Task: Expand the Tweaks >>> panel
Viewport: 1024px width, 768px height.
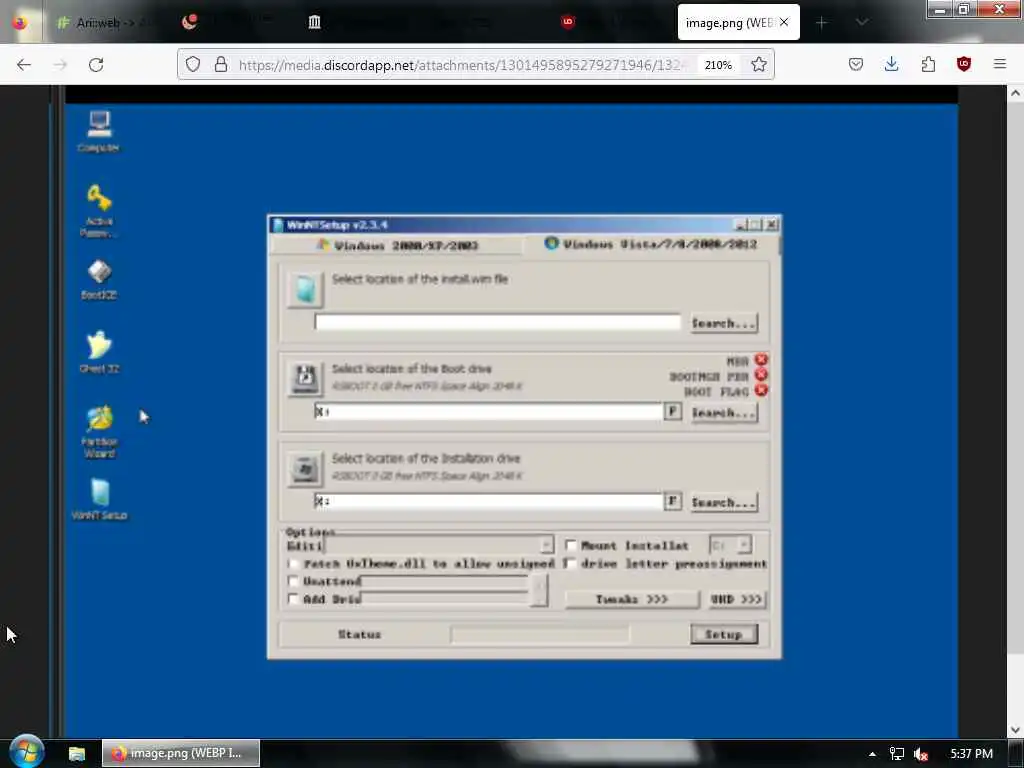Action: pyautogui.click(x=632, y=599)
